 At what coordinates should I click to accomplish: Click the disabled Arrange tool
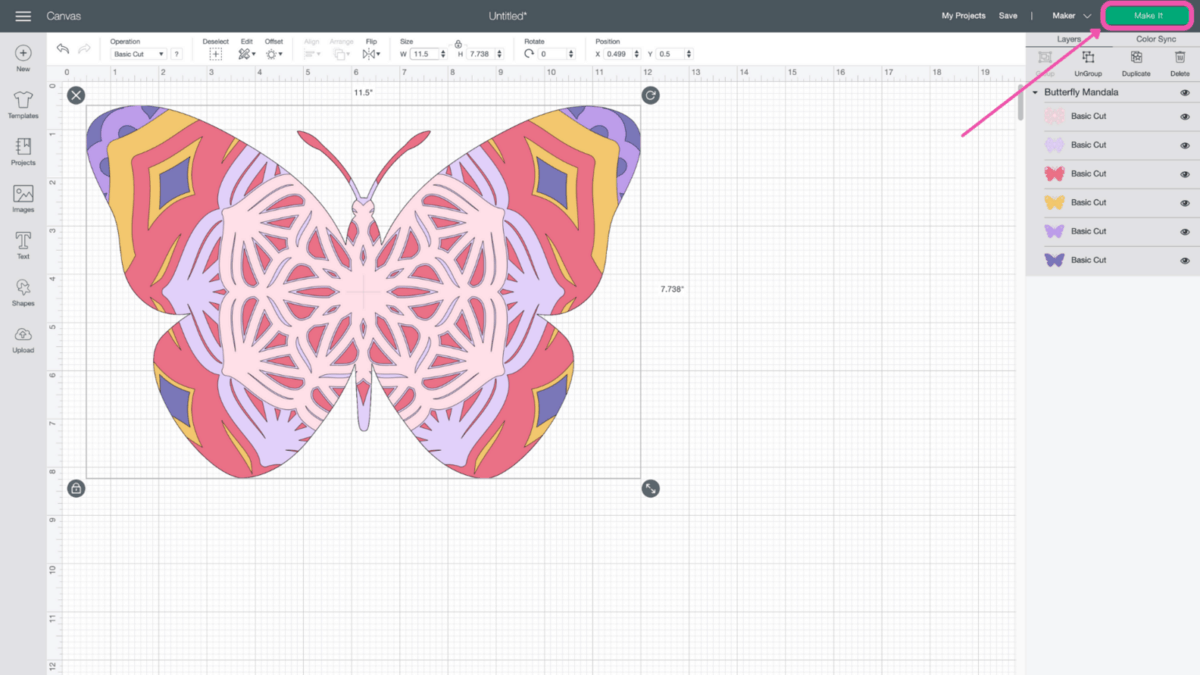(341, 50)
